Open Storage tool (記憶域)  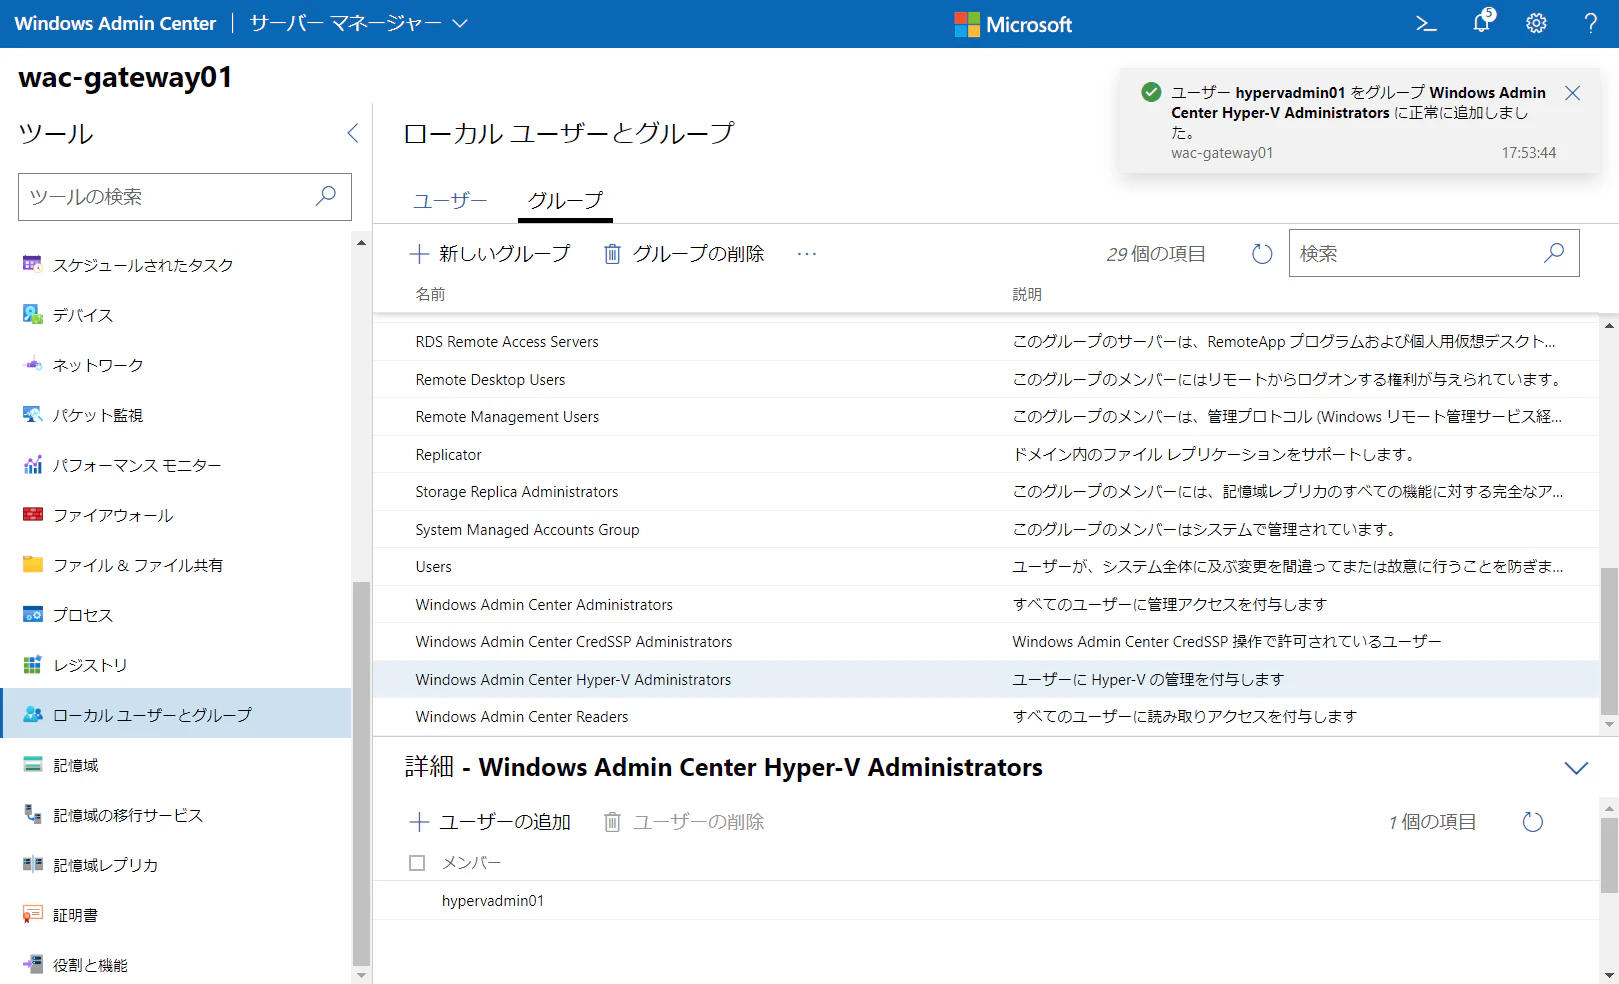click(x=177, y=765)
